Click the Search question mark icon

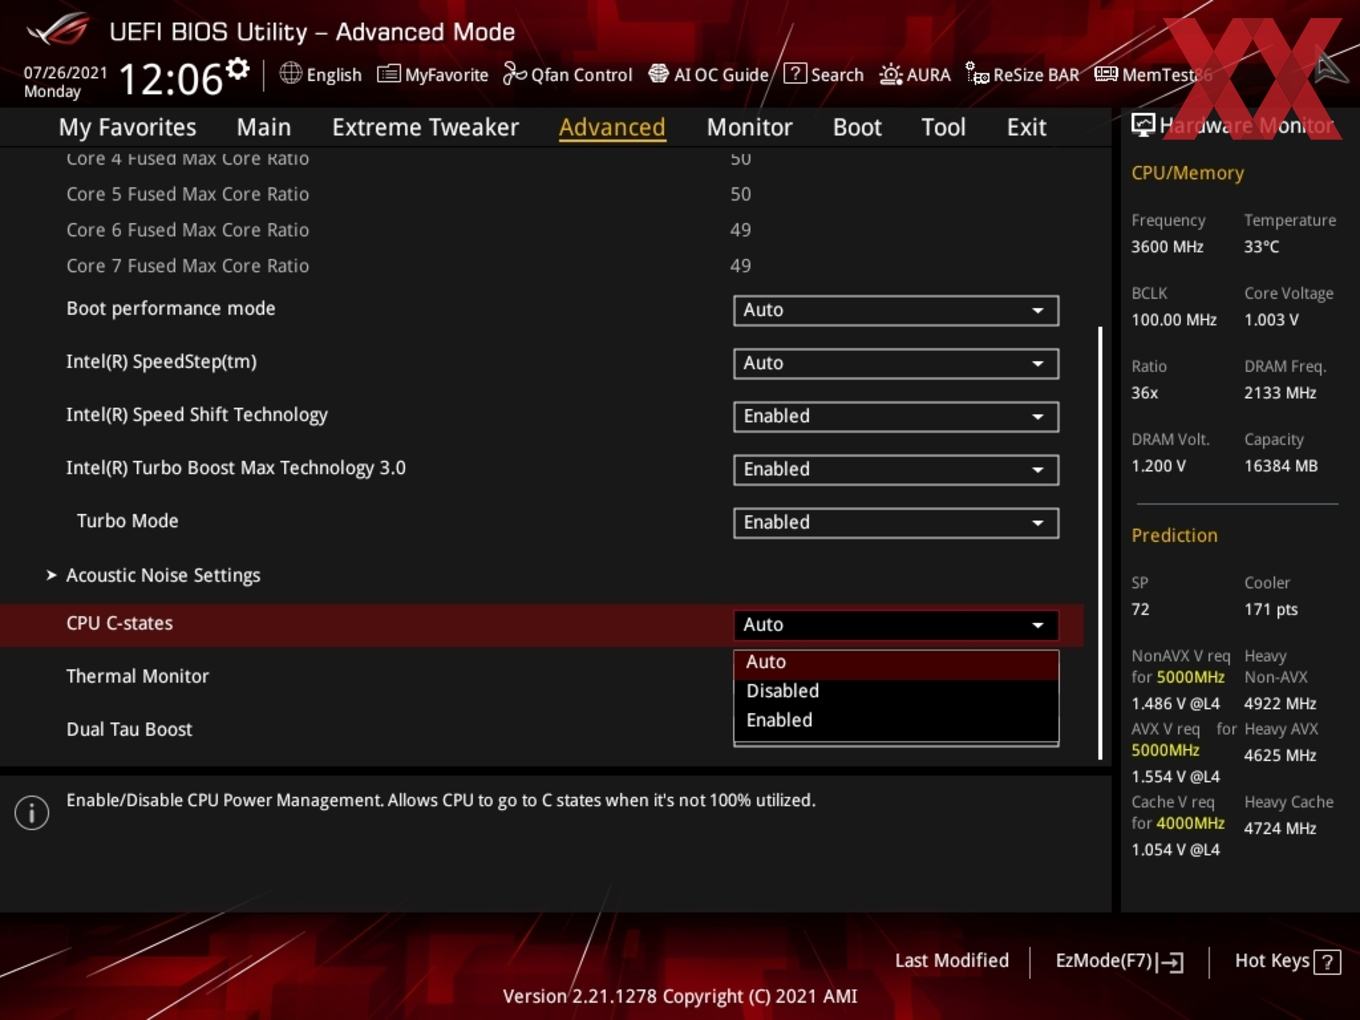[795, 73]
